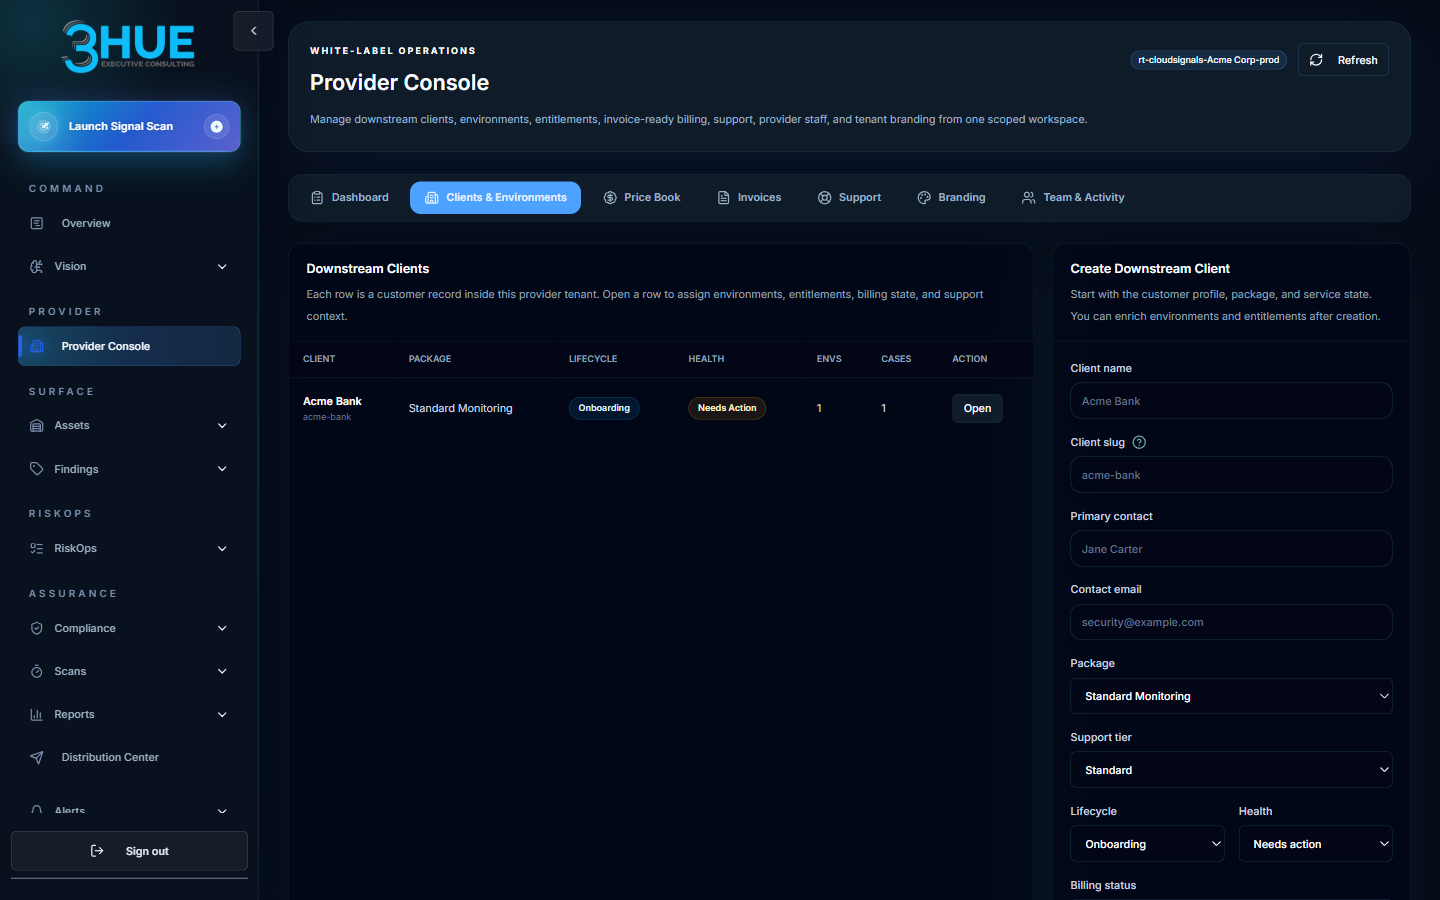Click the Refresh button
1440x900 pixels.
1343,60
